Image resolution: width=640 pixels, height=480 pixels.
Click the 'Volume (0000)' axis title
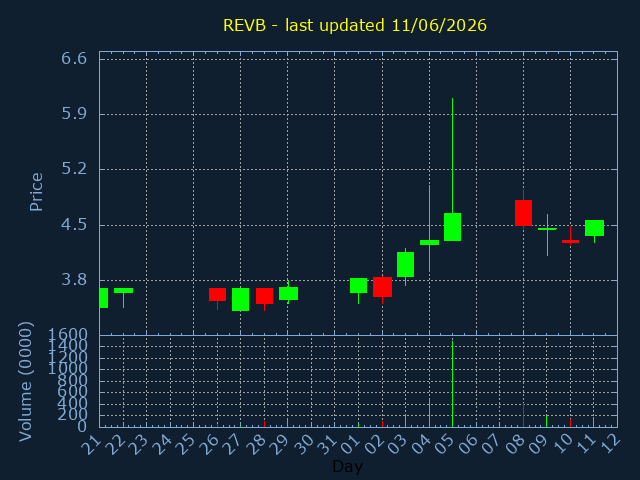pyautogui.click(x=25, y=382)
